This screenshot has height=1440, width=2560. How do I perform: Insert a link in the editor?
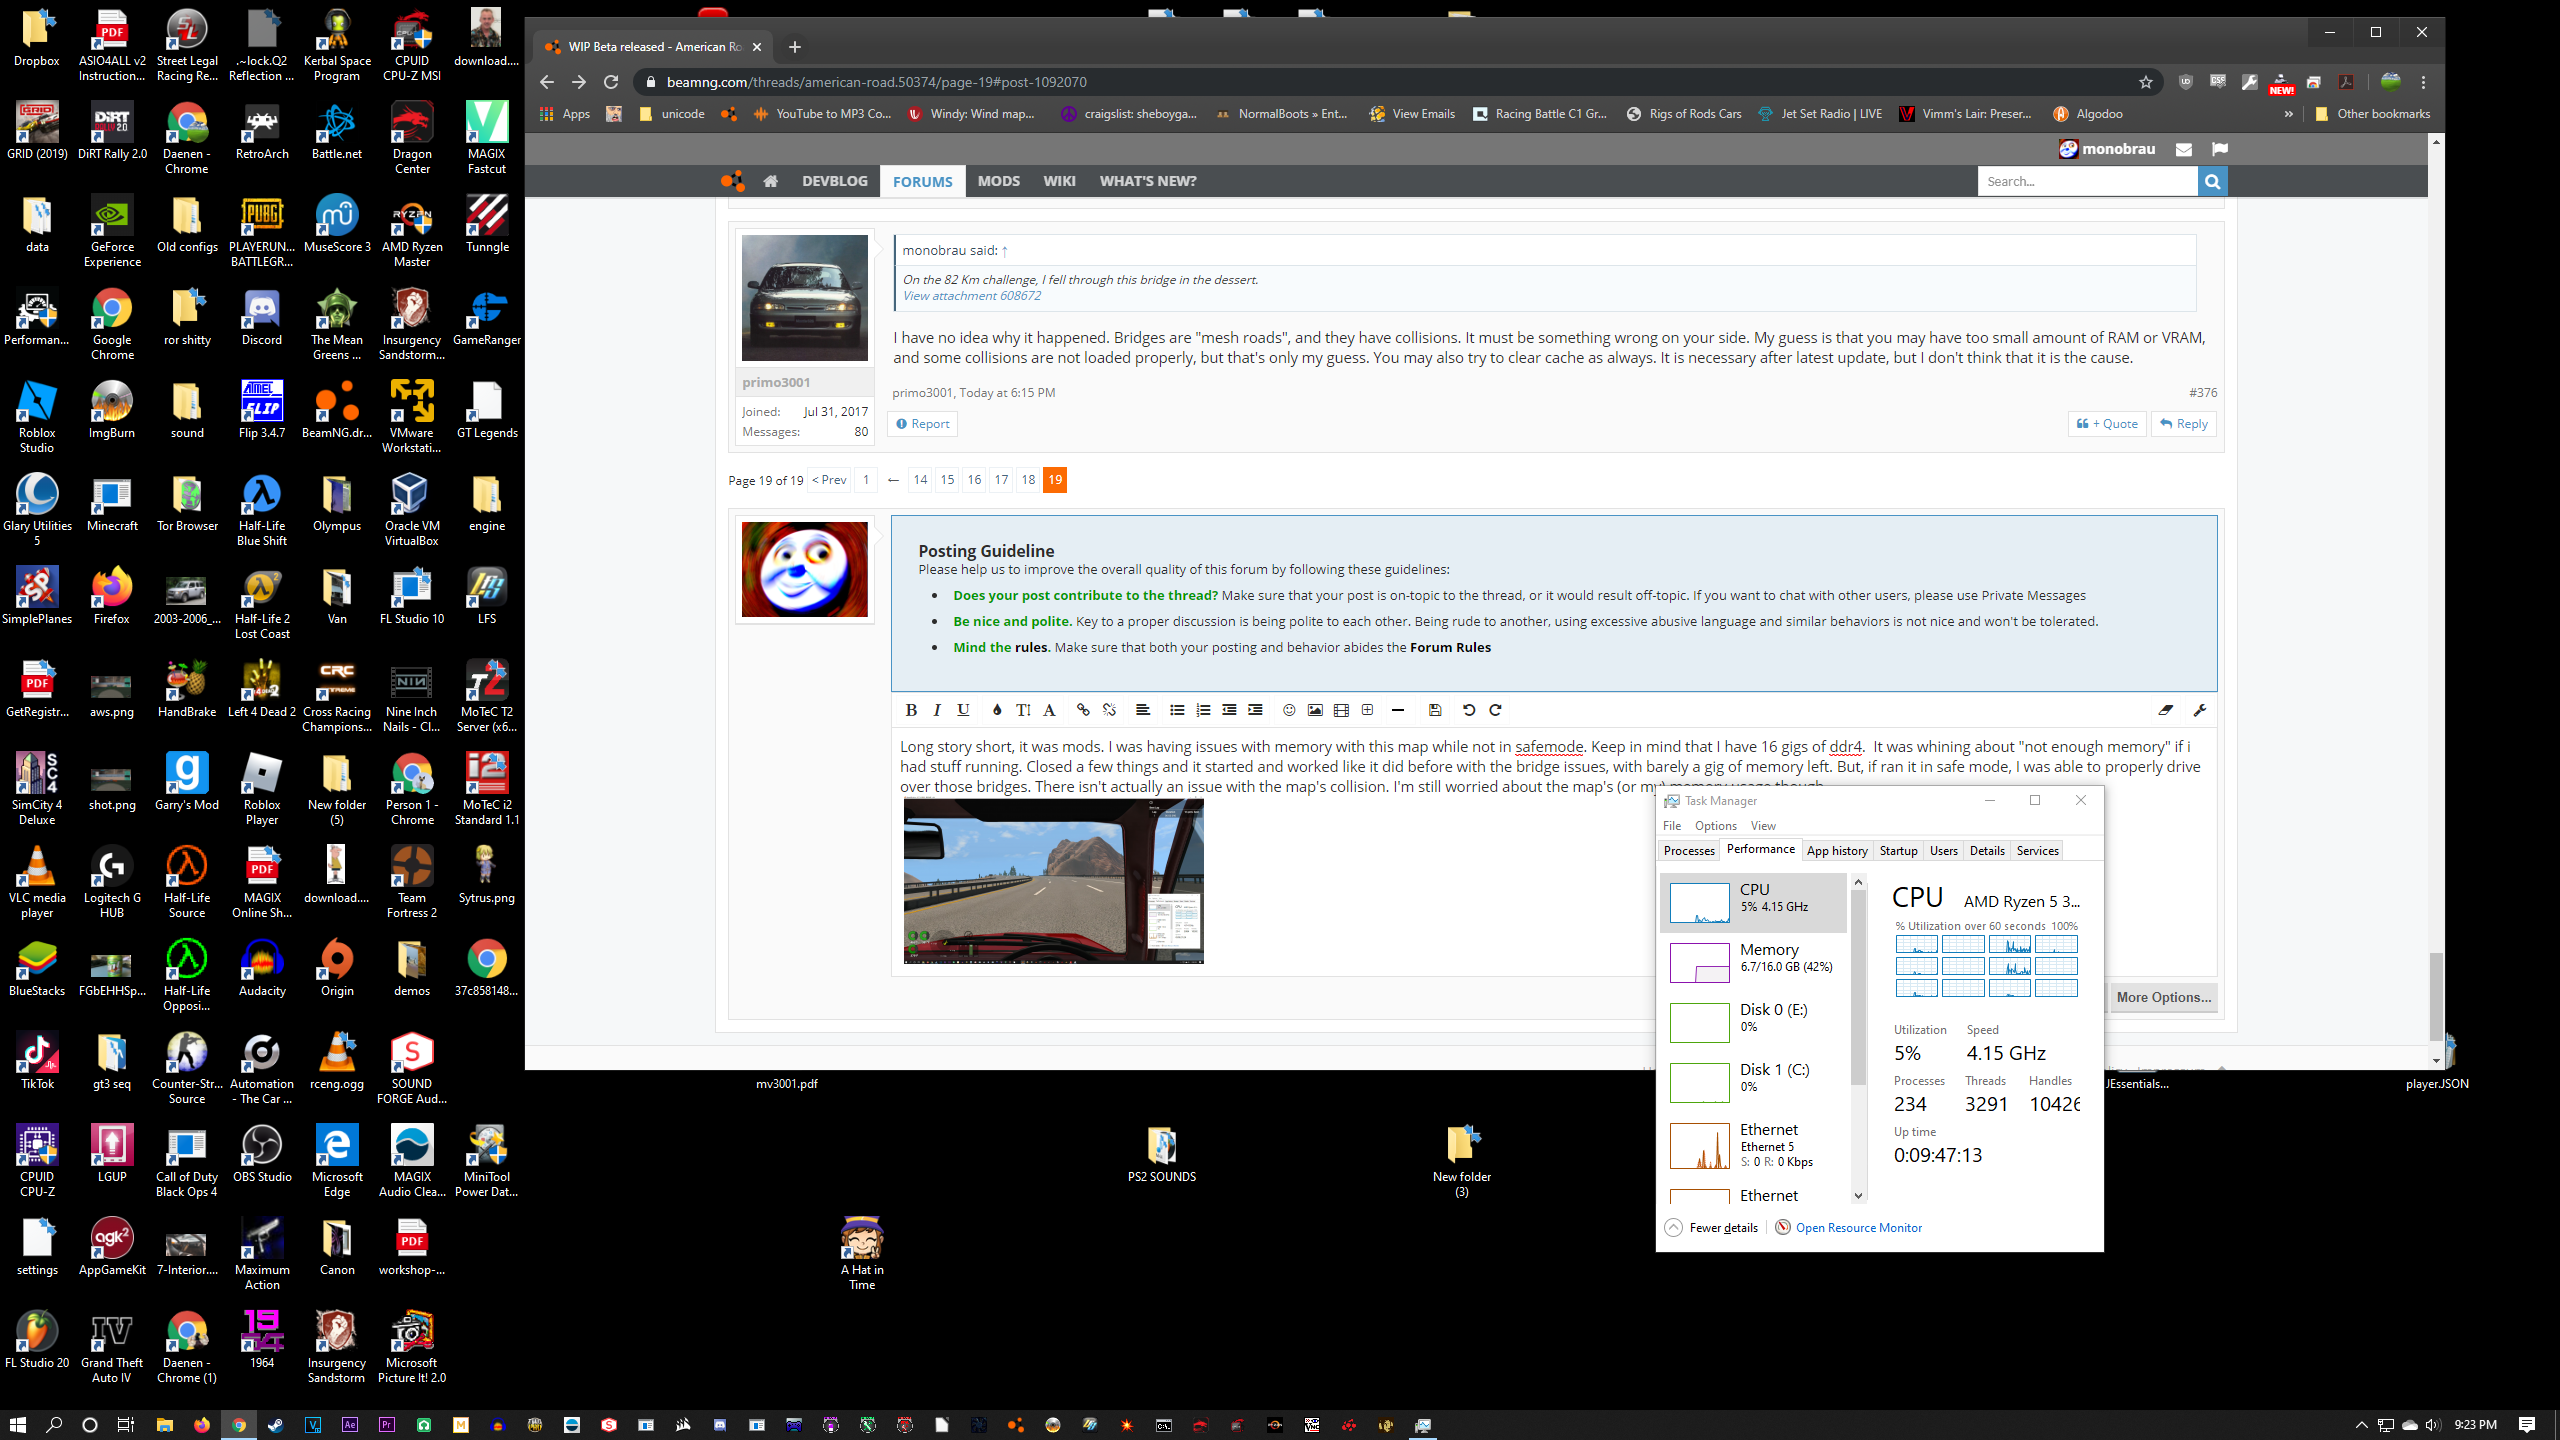pyautogui.click(x=1083, y=710)
